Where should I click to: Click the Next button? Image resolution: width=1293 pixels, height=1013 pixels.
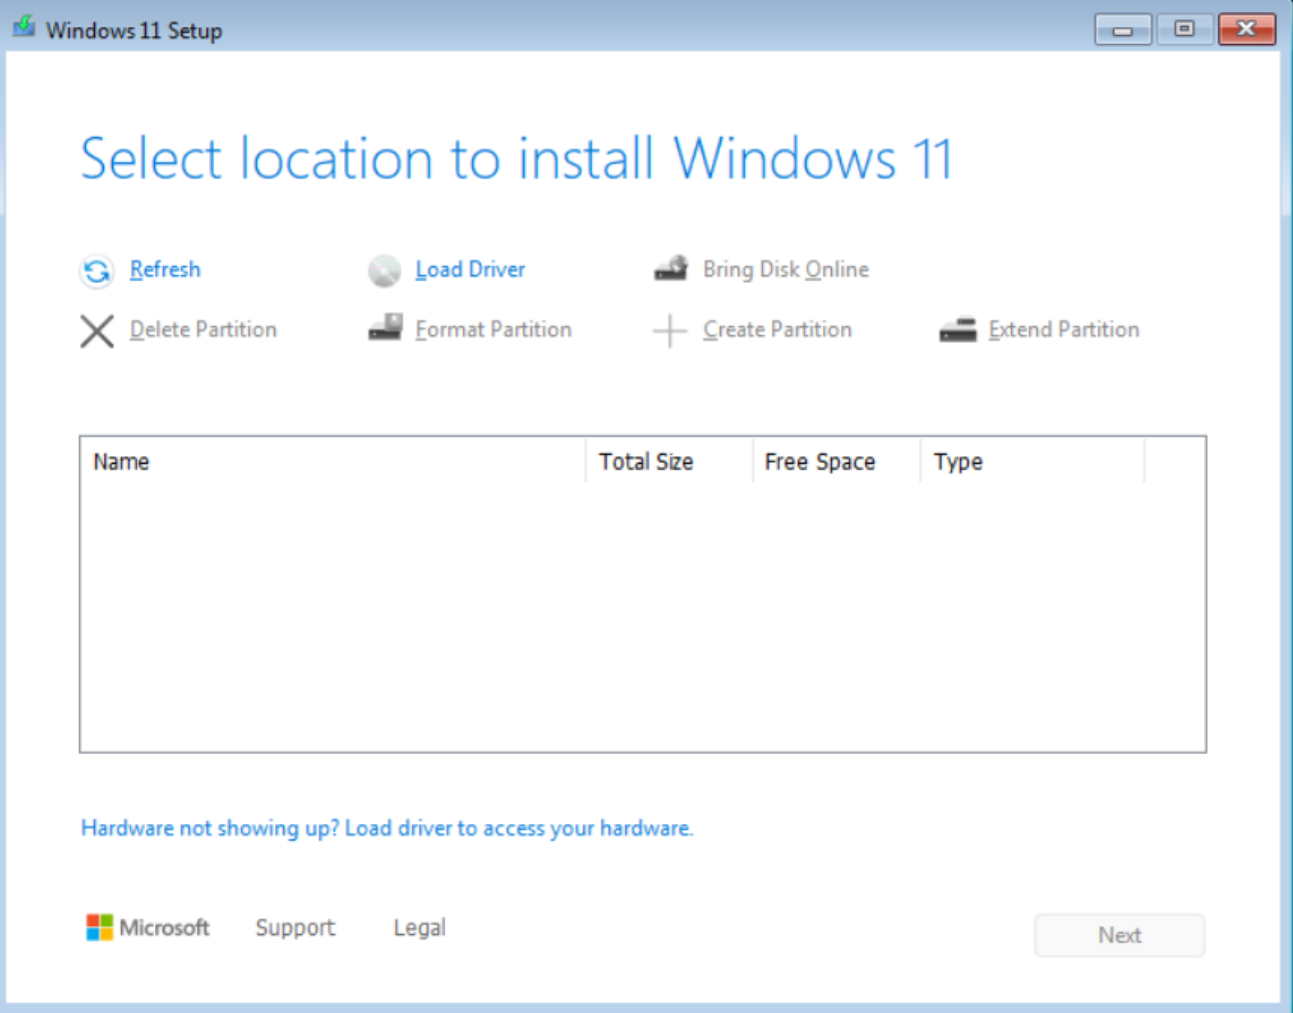click(1120, 935)
